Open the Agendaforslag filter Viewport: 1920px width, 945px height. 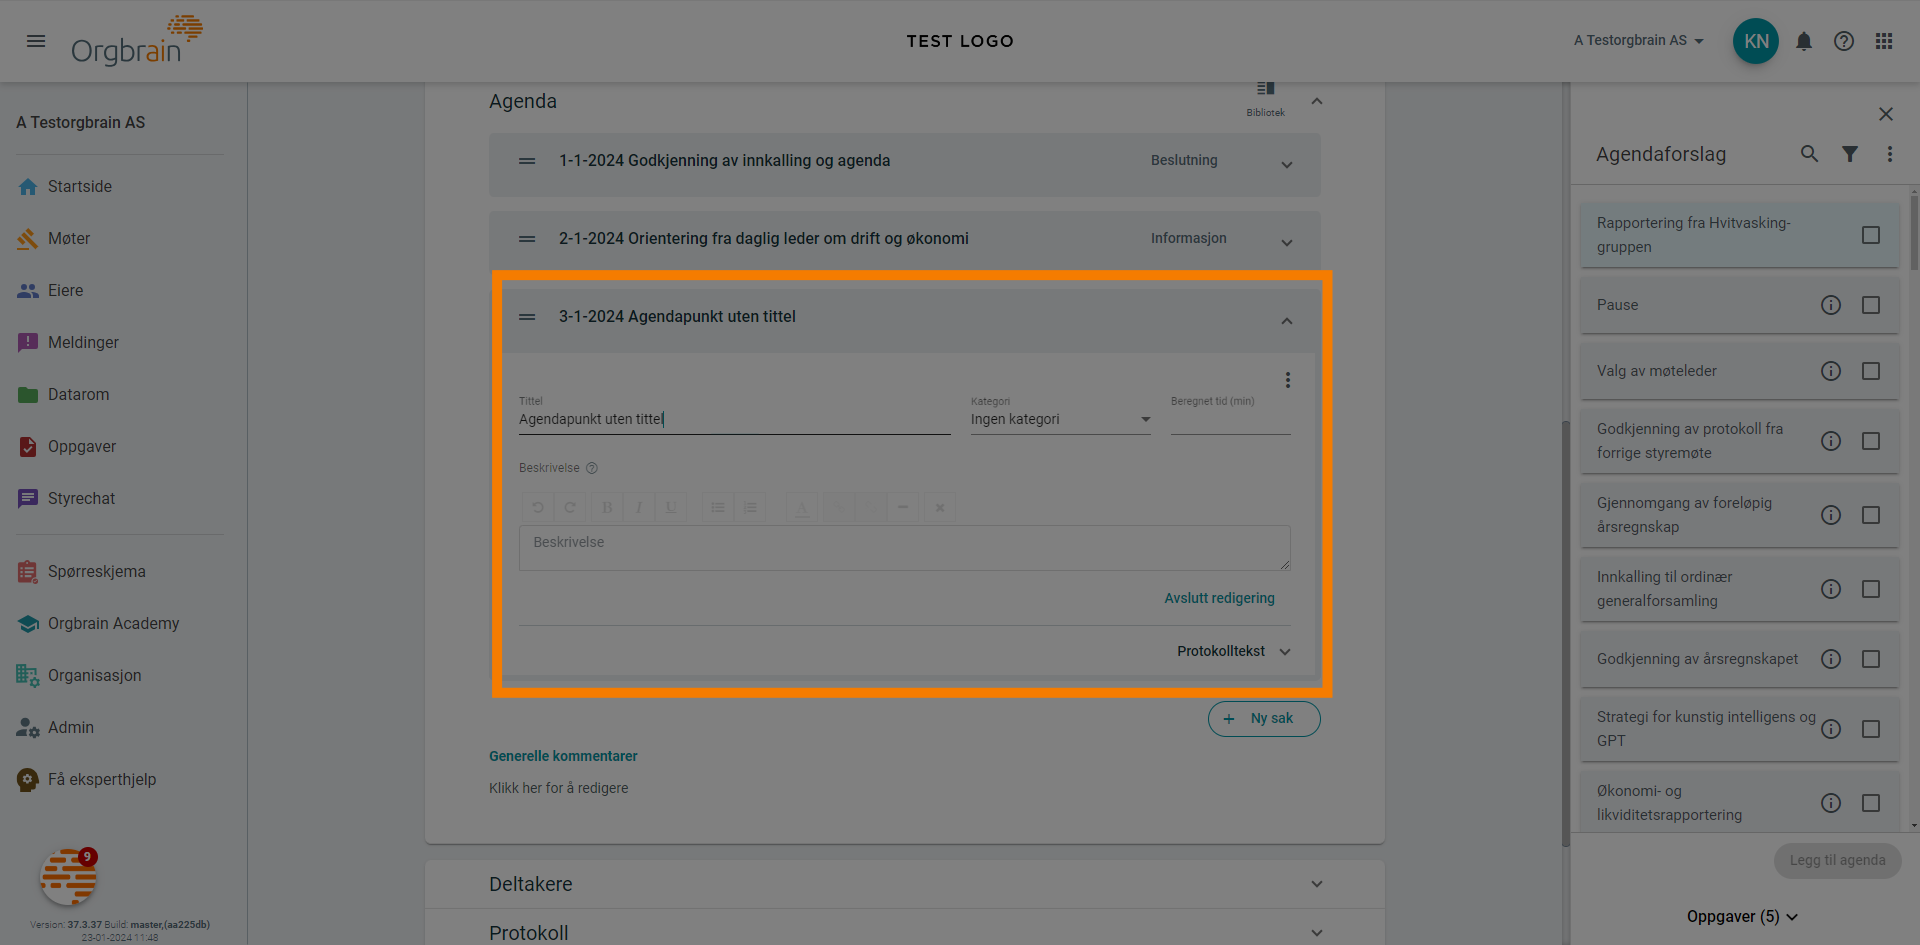(1850, 154)
